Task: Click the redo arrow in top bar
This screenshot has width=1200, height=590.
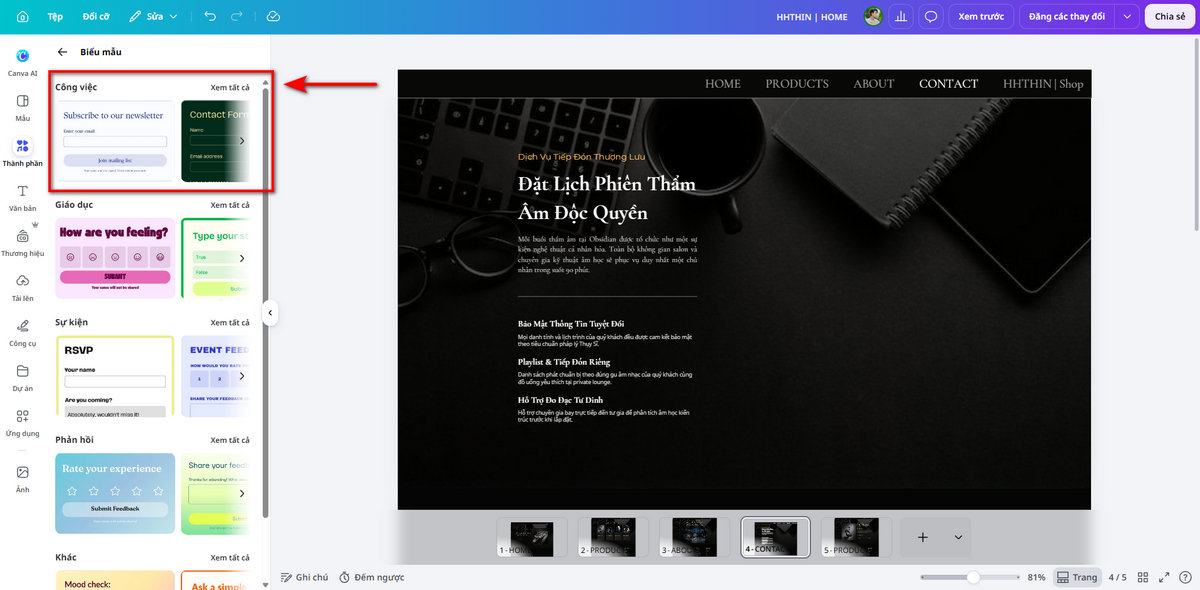Action: click(x=237, y=17)
